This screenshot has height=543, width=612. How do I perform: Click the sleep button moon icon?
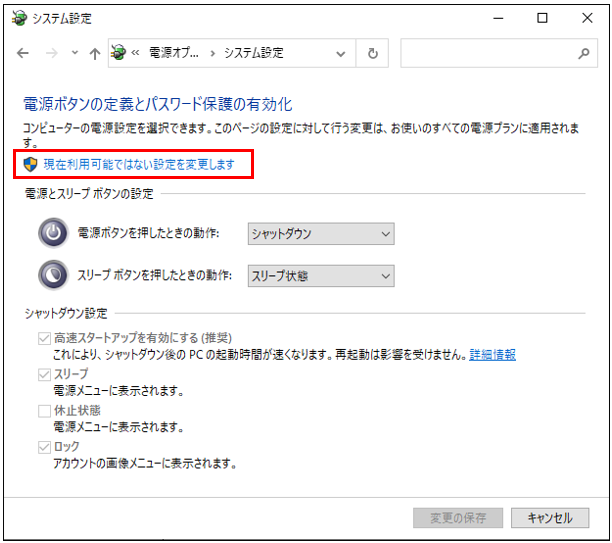coord(52,275)
